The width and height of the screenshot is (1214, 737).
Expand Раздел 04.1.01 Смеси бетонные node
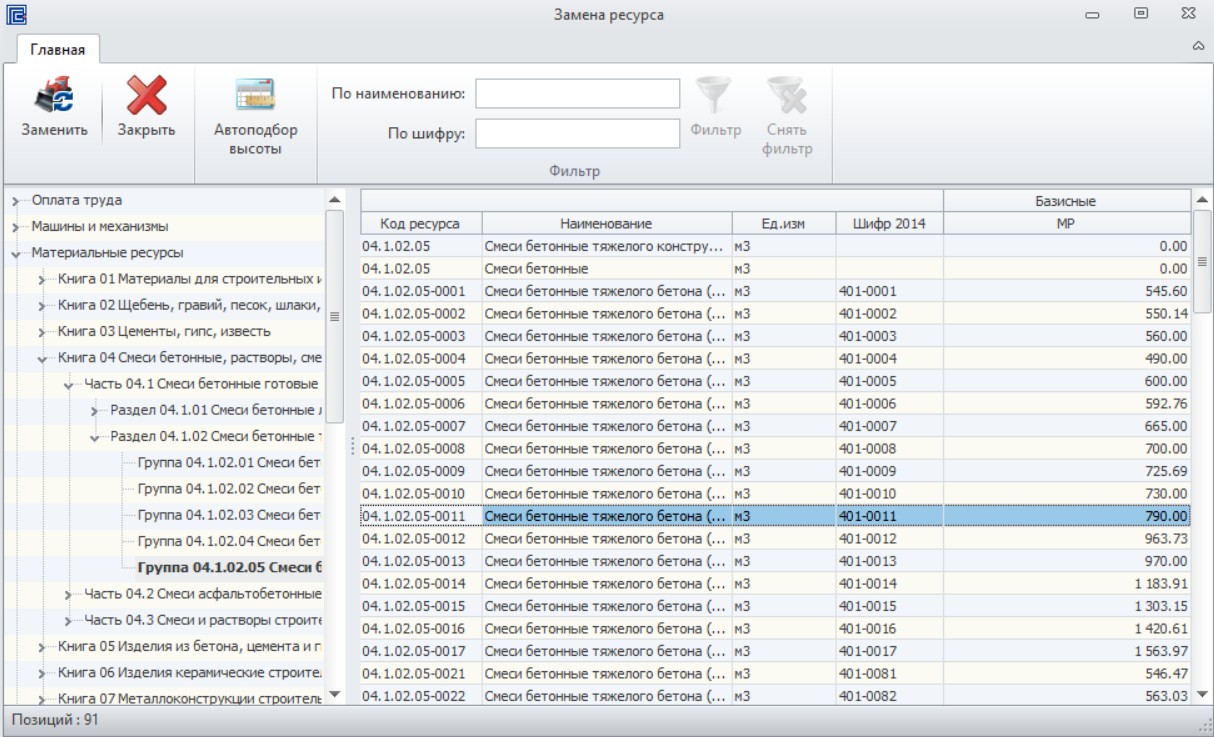pos(94,411)
